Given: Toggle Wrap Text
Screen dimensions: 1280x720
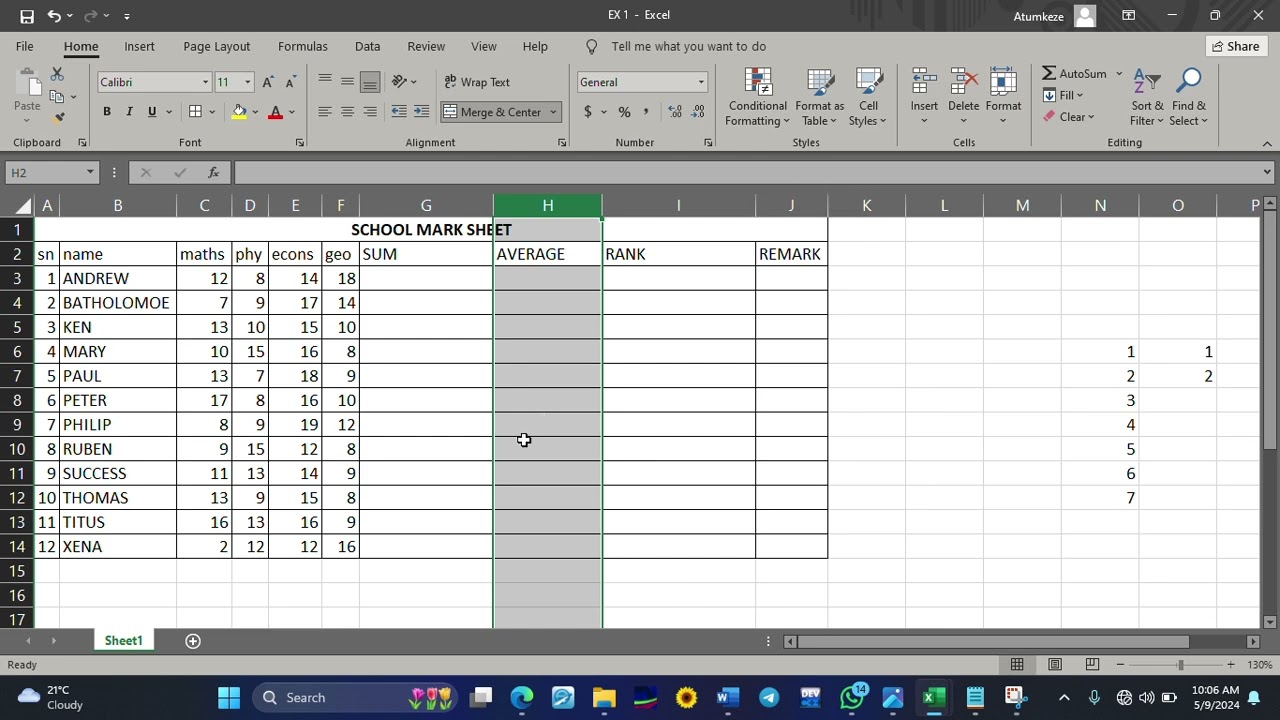Looking at the screenshot, I should (x=476, y=82).
